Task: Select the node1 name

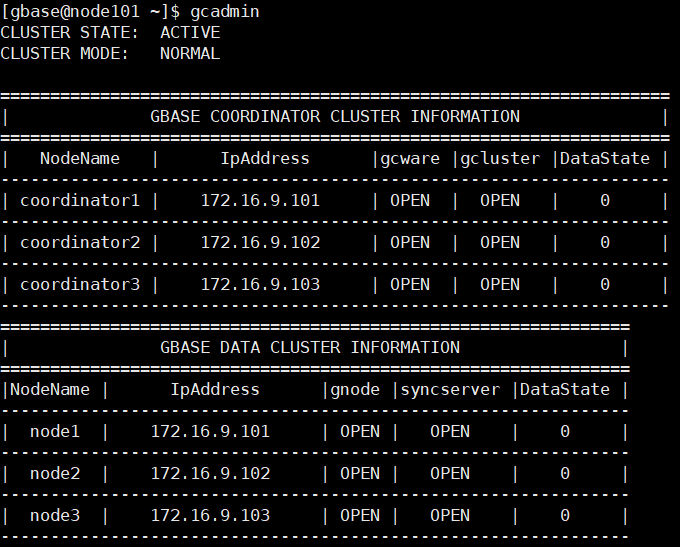Action: tap(55, 432)
